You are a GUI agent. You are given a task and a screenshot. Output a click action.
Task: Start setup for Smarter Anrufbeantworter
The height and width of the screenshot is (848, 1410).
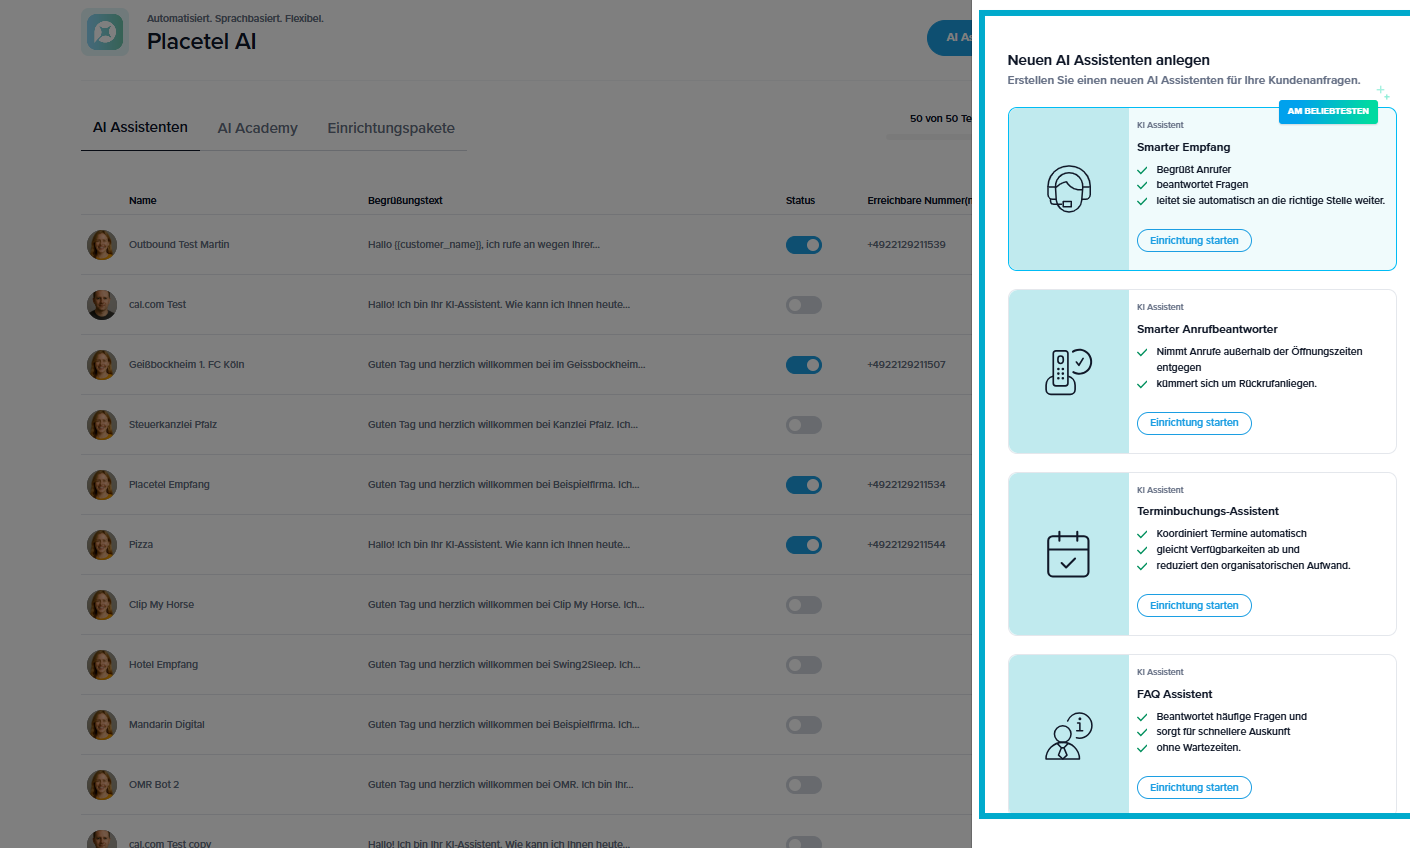1194,423
